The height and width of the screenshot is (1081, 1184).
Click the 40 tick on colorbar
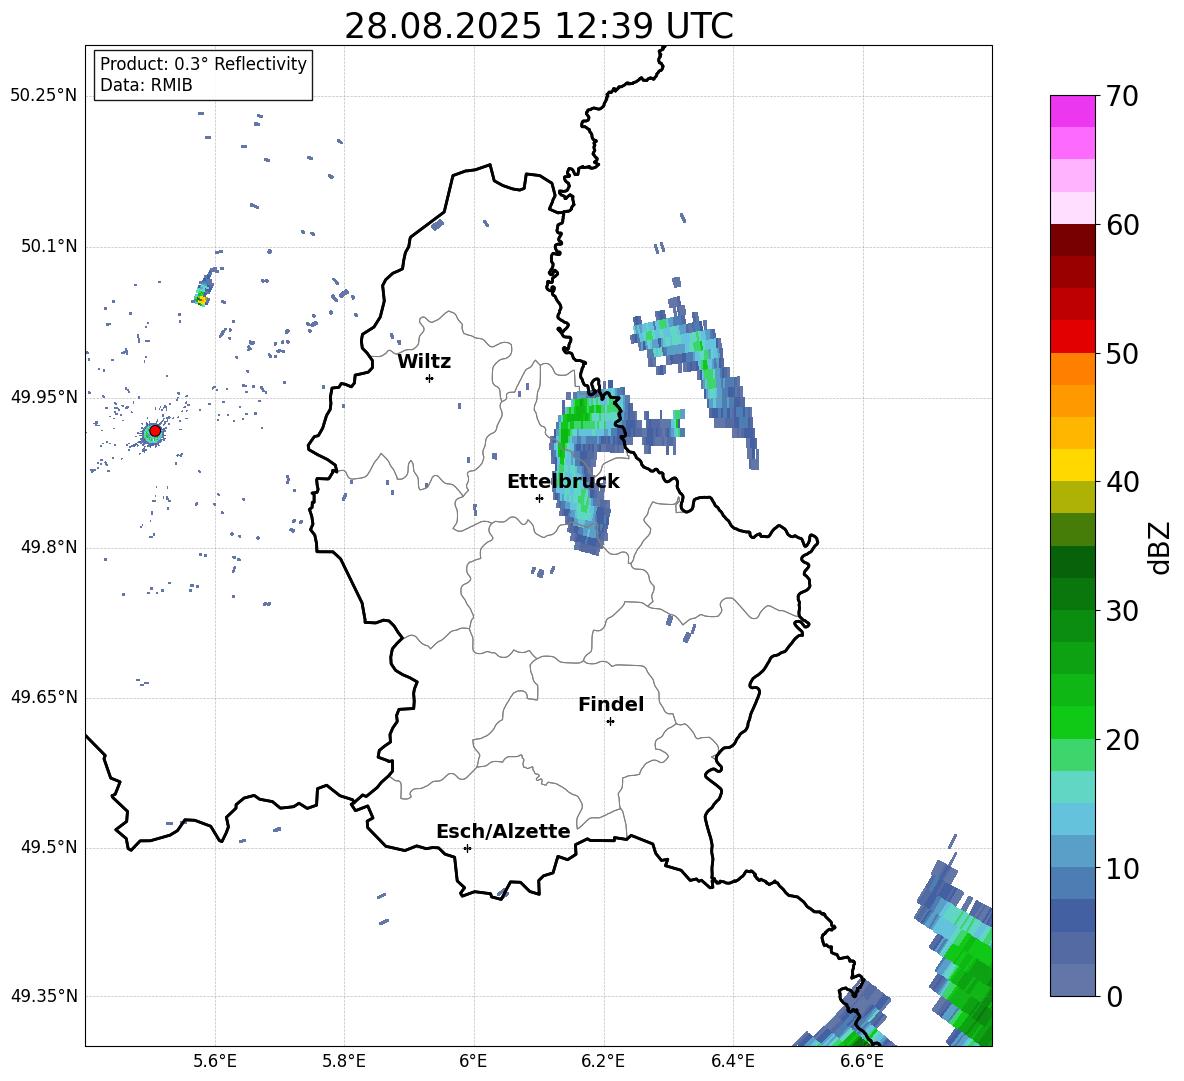pos(1122,482)
